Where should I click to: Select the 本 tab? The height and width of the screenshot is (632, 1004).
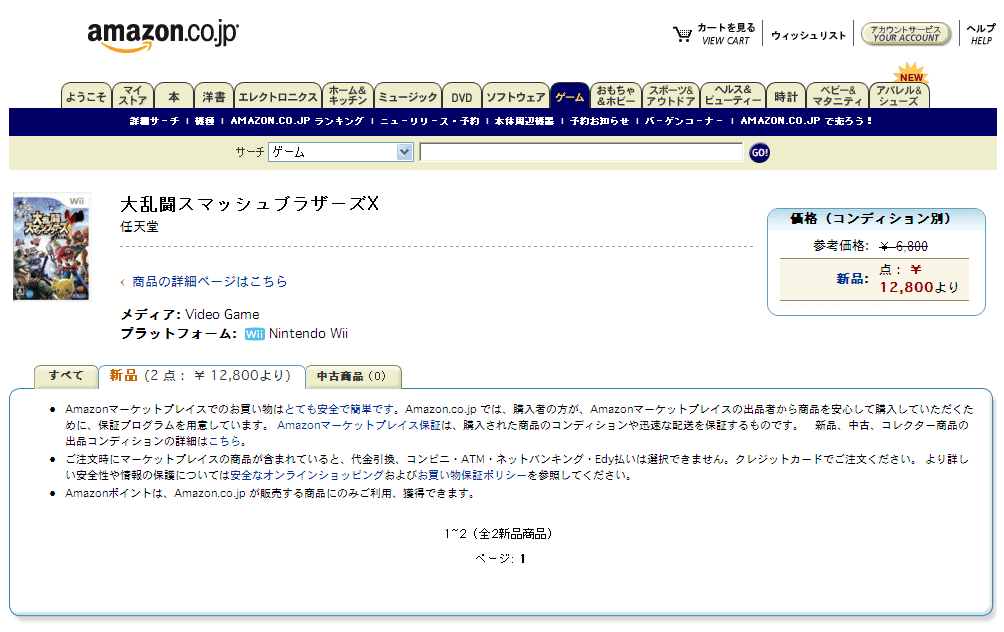pos(174,96)
